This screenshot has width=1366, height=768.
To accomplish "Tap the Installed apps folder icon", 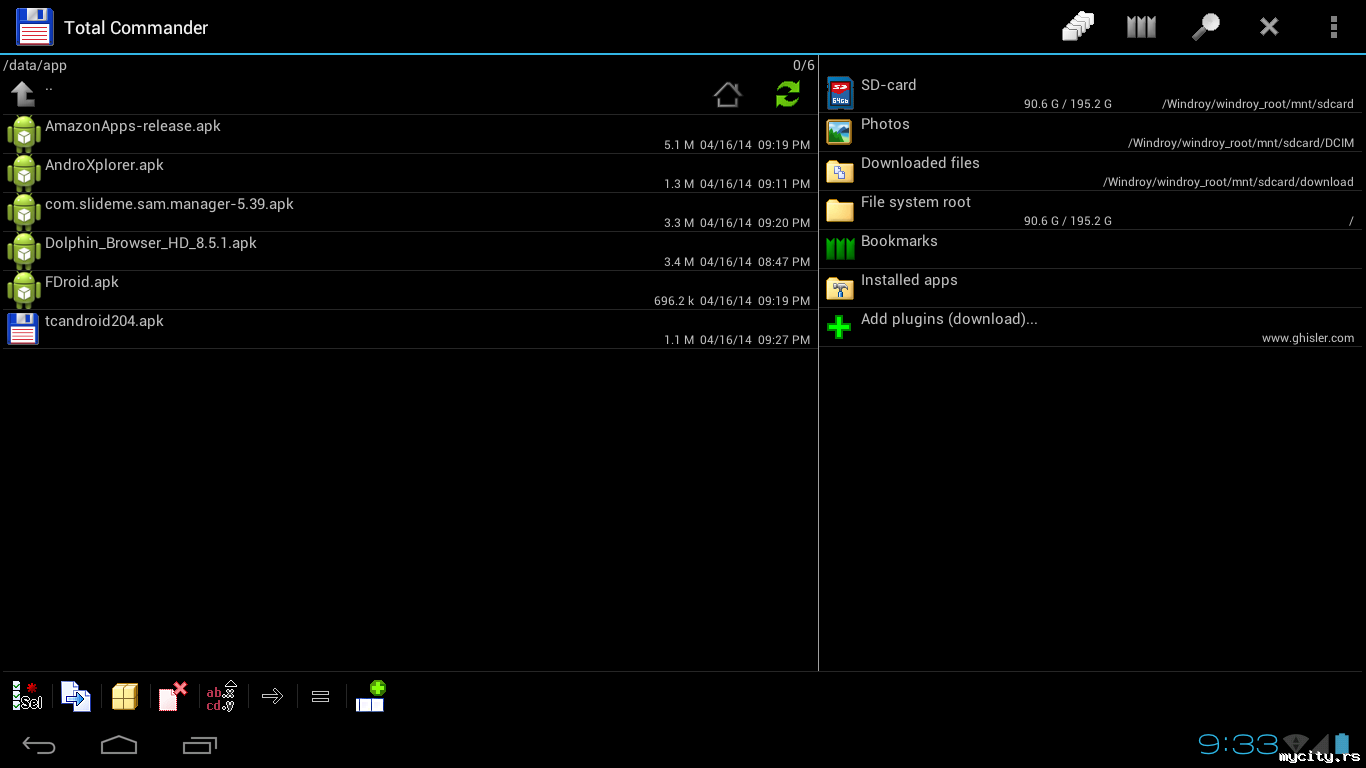I will 840,288.
